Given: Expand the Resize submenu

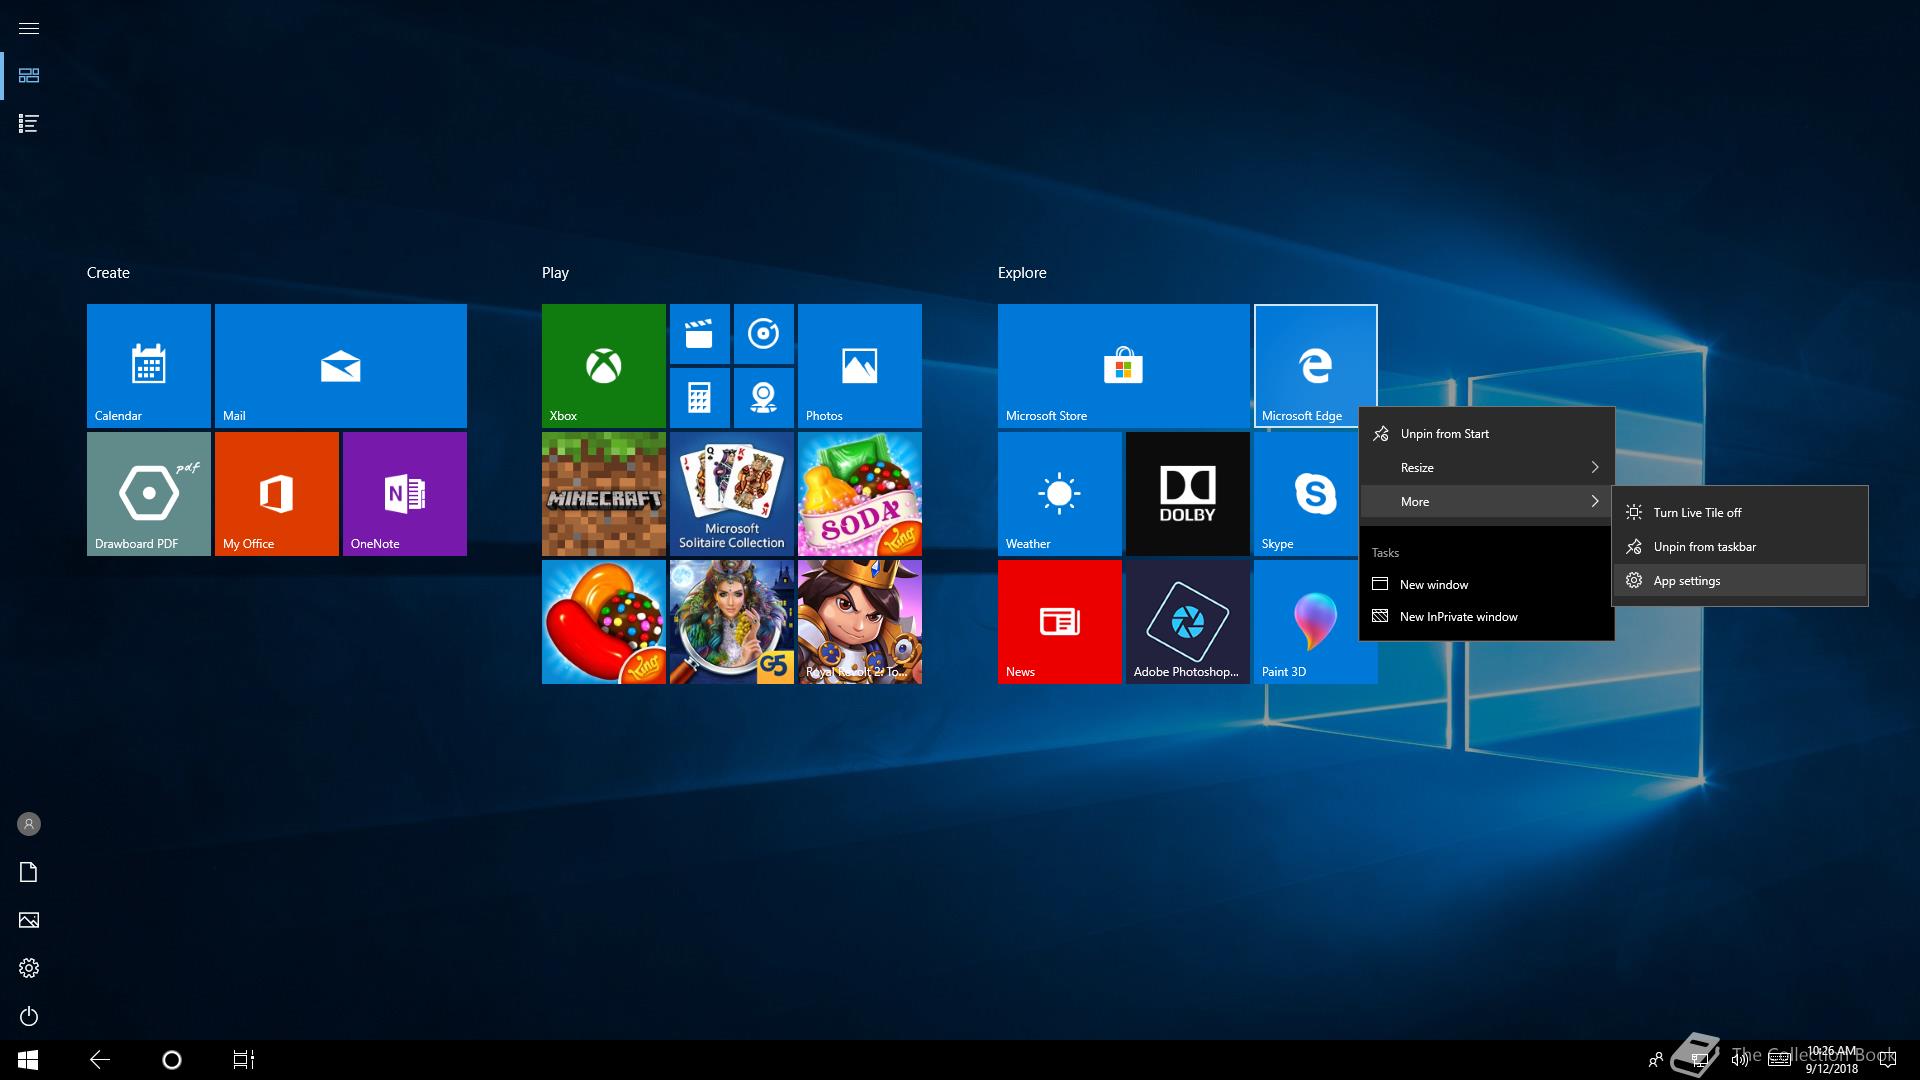Looking at the screenshot, I should tap(1487, 468).
